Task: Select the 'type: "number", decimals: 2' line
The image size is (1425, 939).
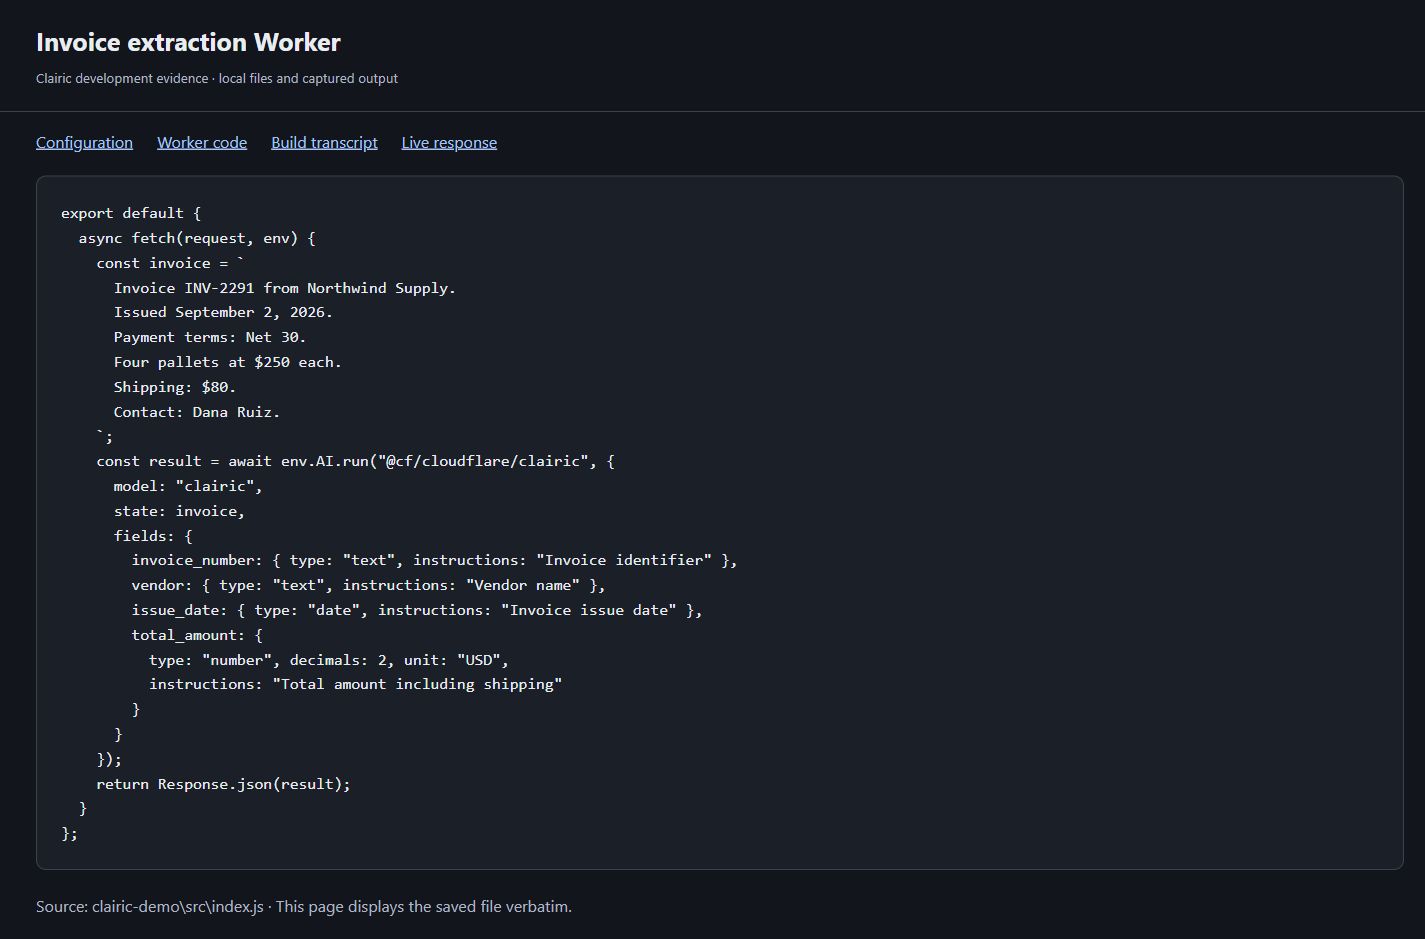Action: click(329, 660)
